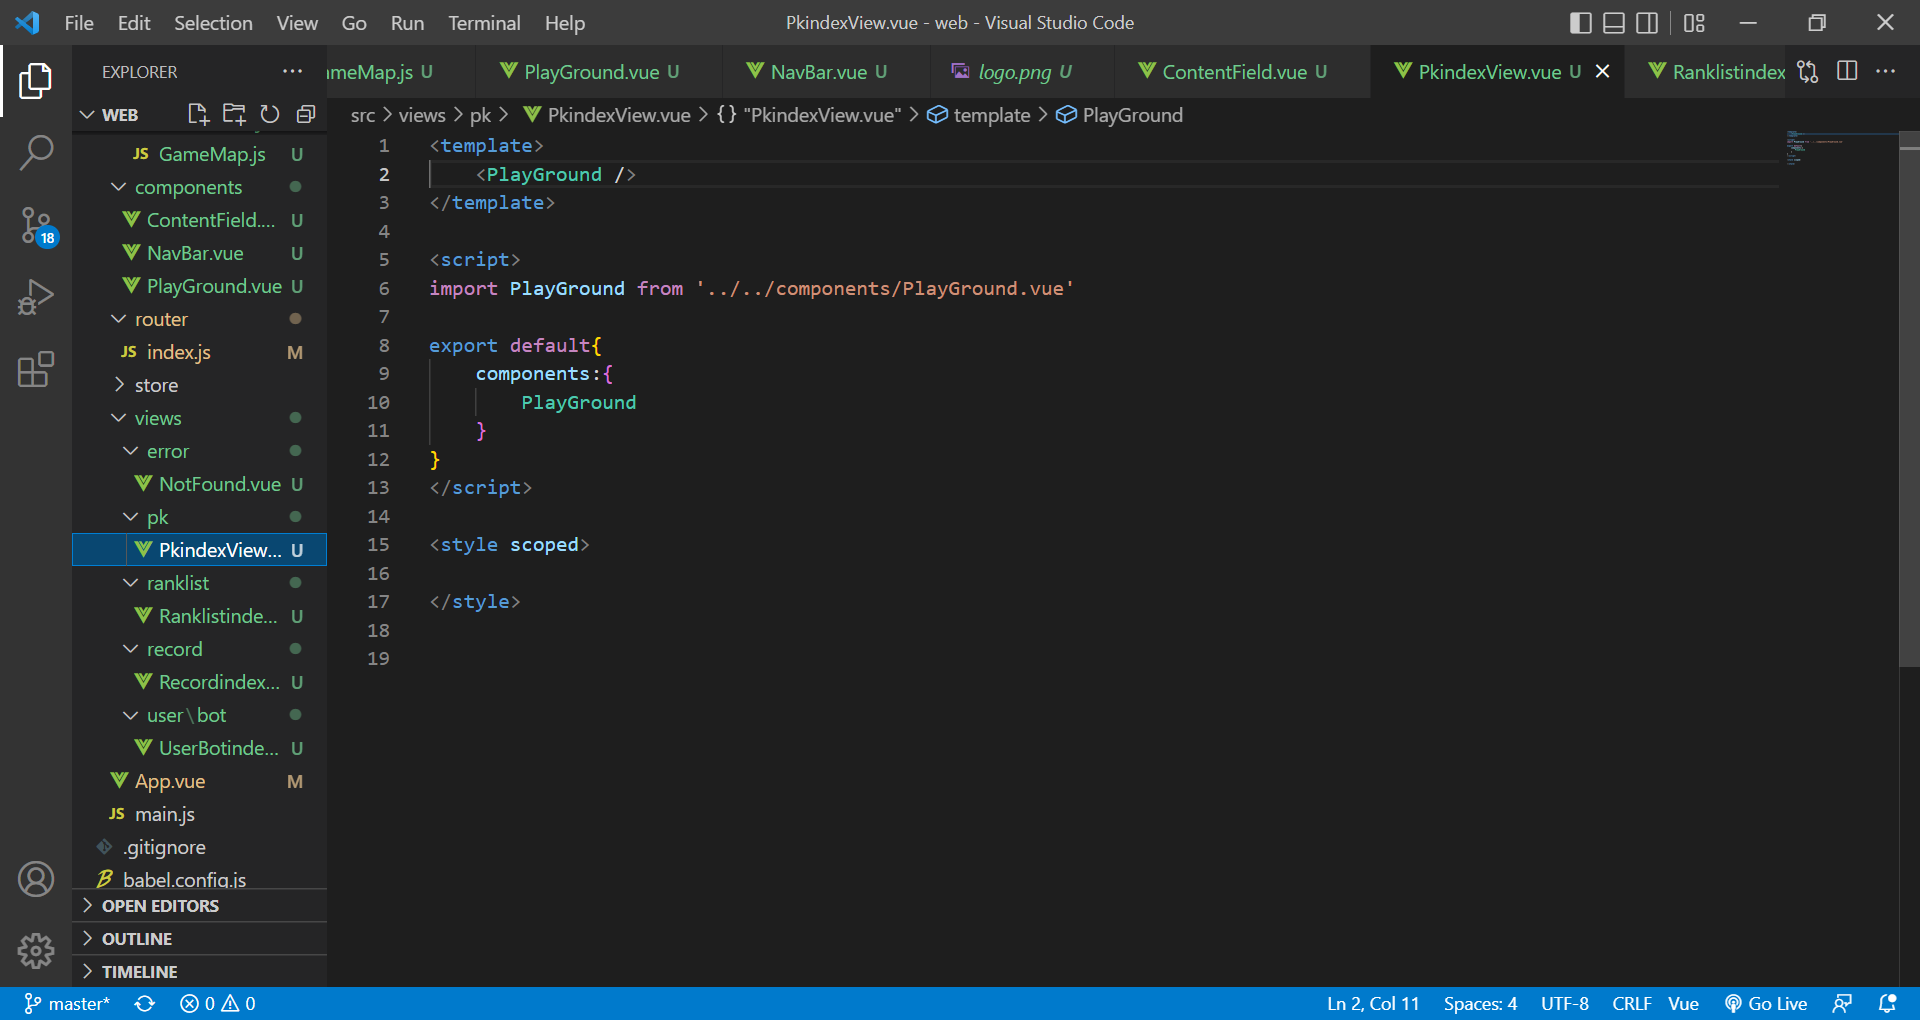Open NotFound.vue file
The width and height of the screenshot is (1920, 1020).
click(x=200, y=484)
